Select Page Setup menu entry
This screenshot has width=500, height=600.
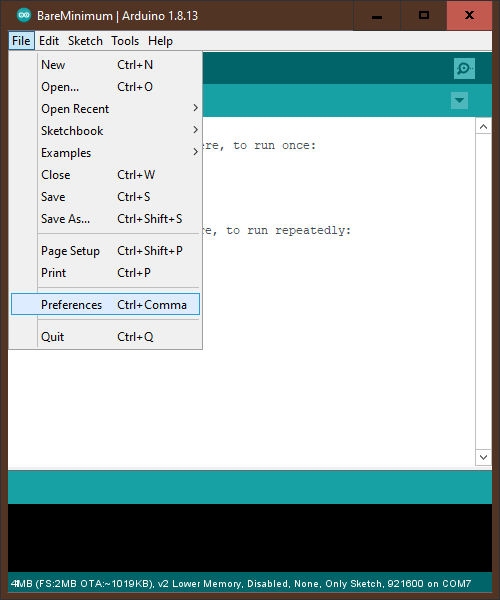105,251
